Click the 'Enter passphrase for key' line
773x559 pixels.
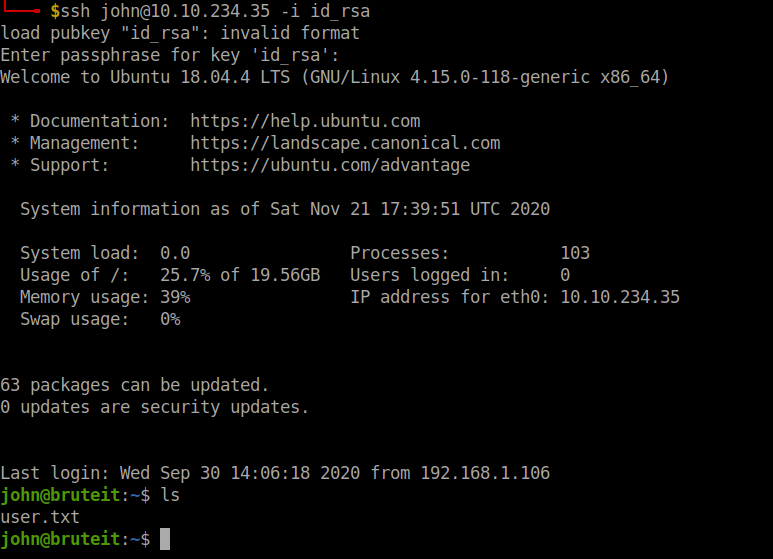(x=170, y=55)
